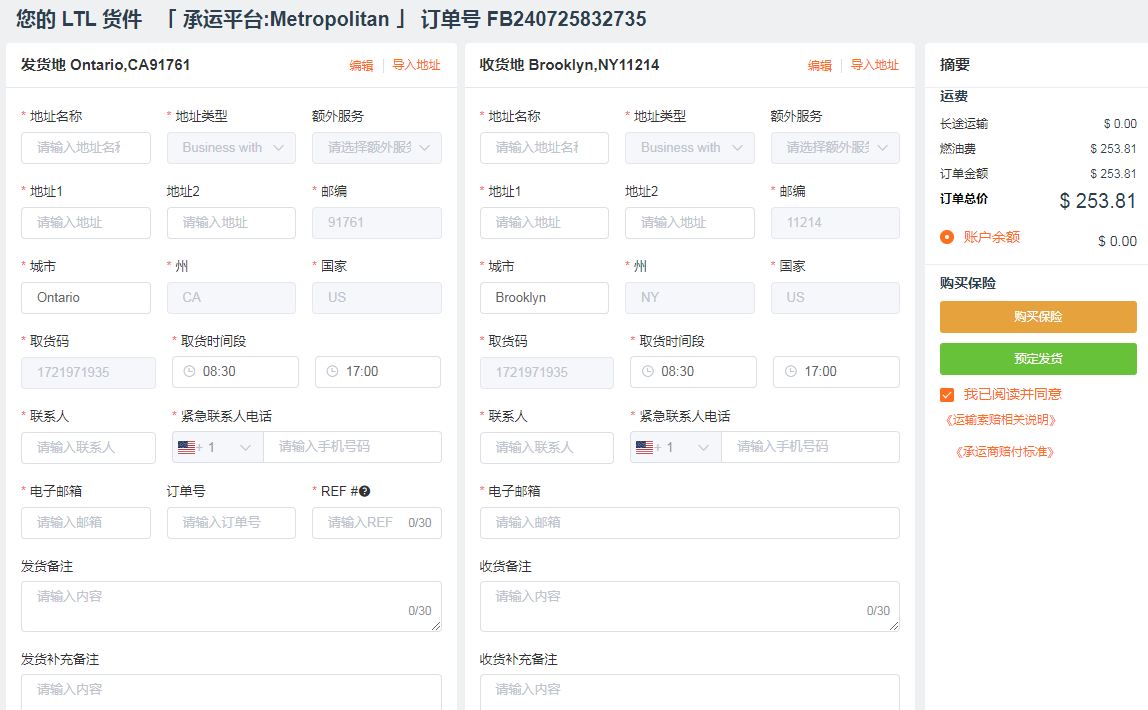Open shipper 地址类型 Business with dropdown

[231, 148]
